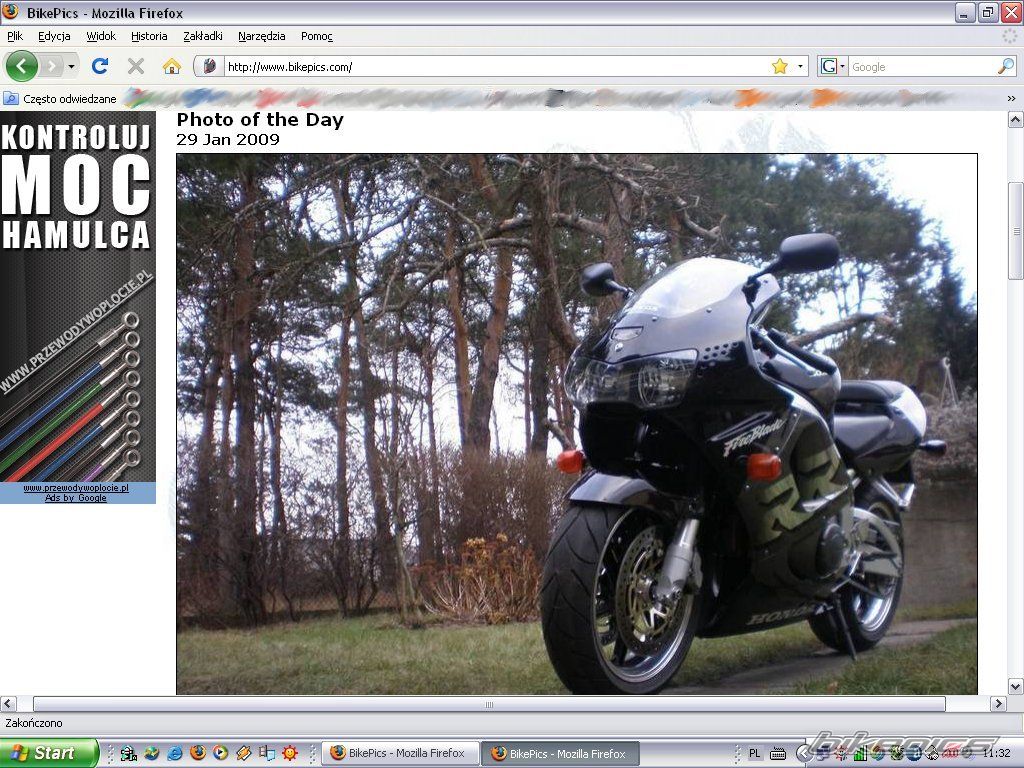Open the Narzędzia menu
The image size is (1024, 768).
pyautogui.click(x=262, y=37)
